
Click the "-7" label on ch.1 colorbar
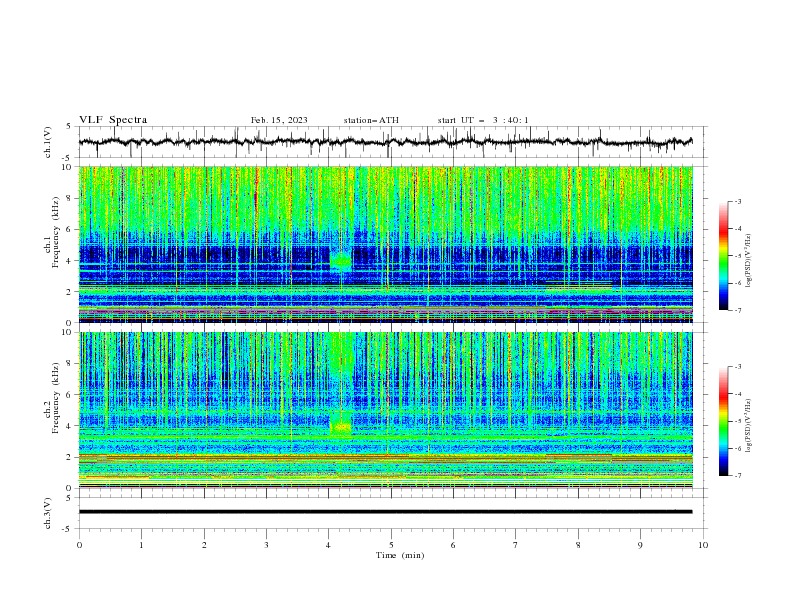pyautogui.click(x=738, y=310)
